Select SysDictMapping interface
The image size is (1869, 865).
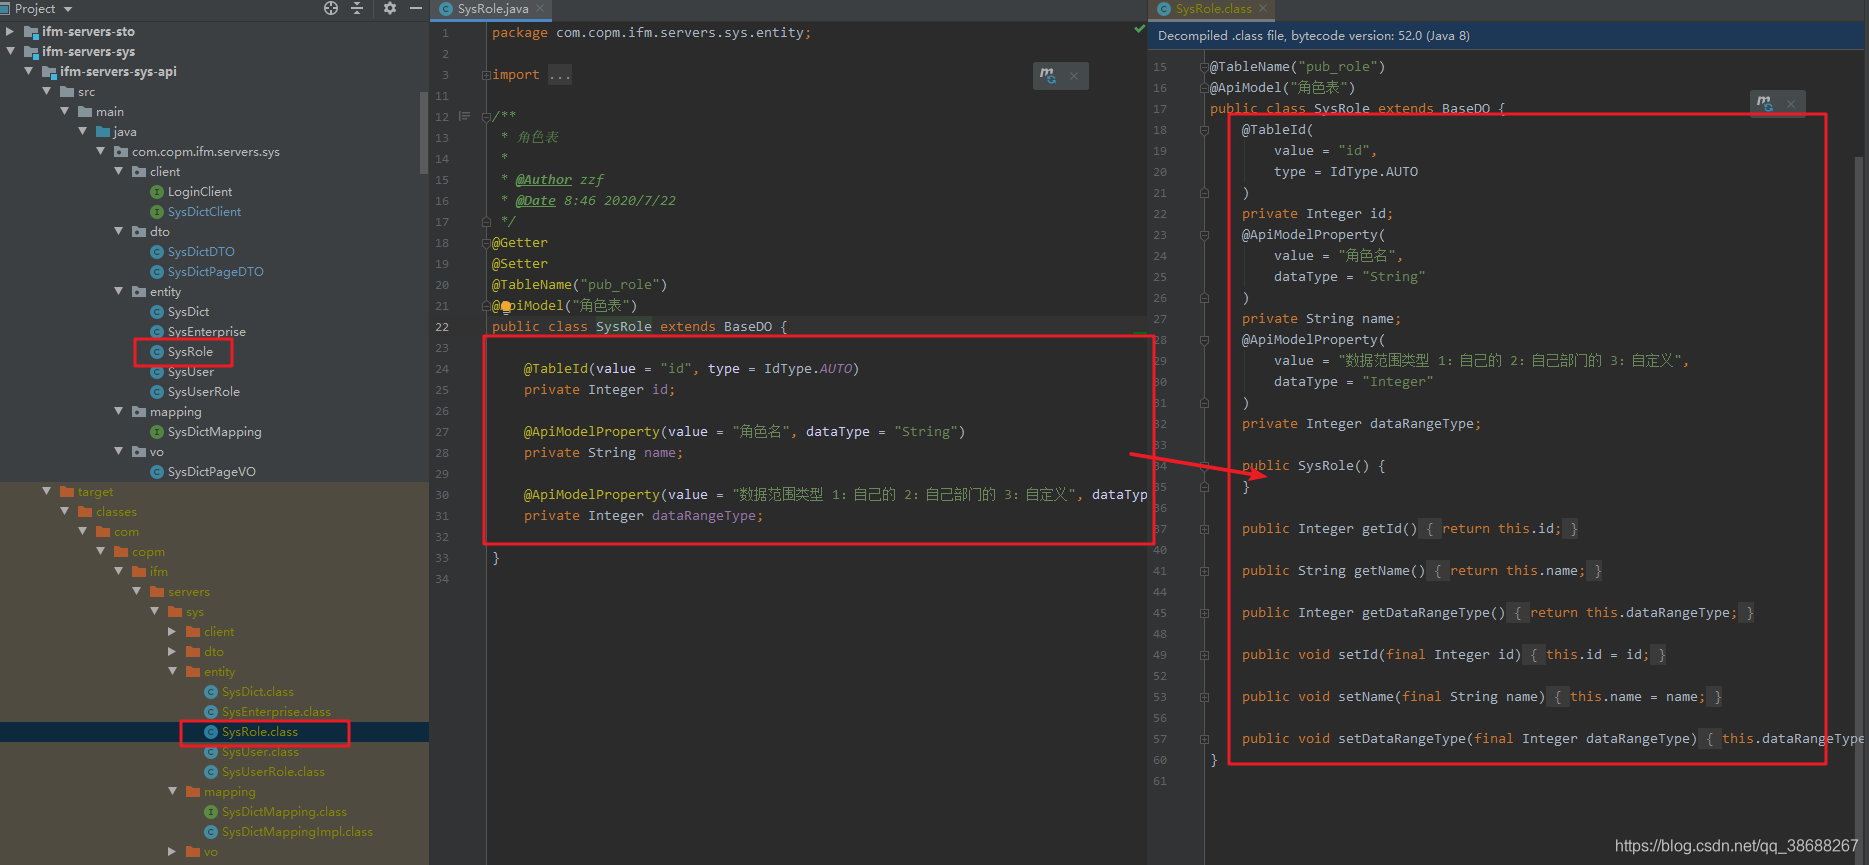click(214, 432)
